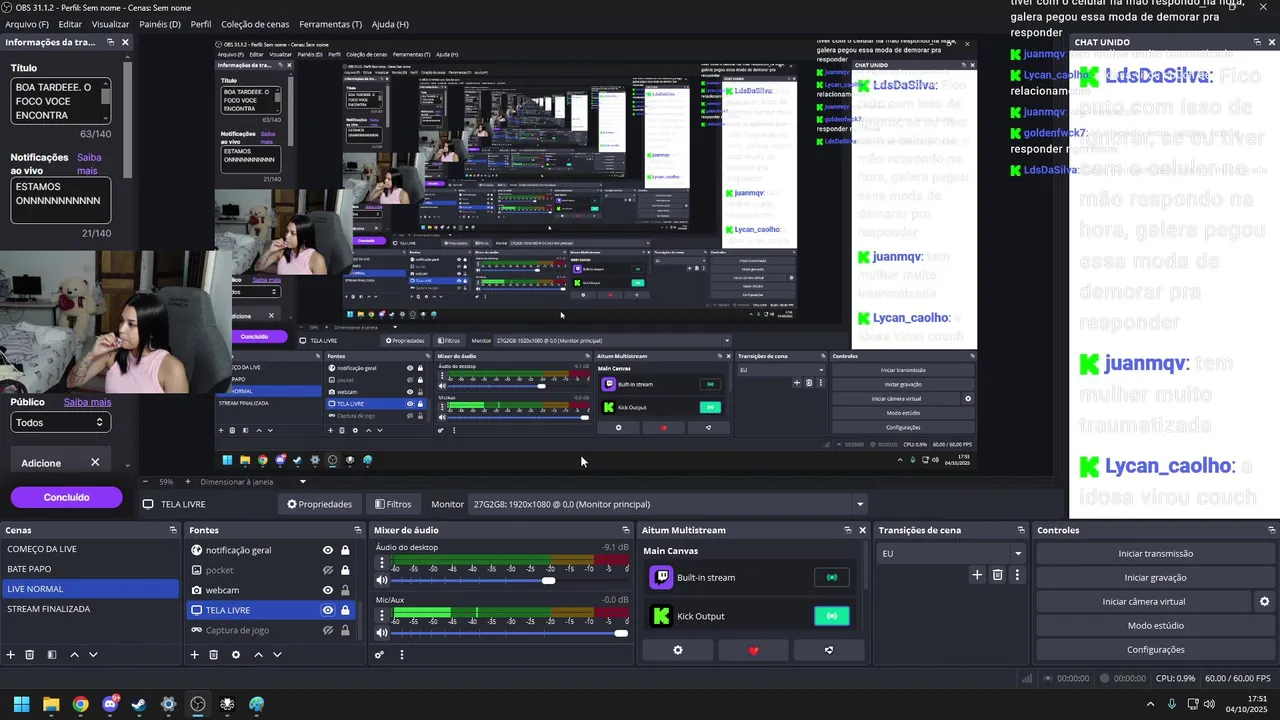Open the Editar menu
The width and height of the screenshot is (1280, 720).
point(70,24)
